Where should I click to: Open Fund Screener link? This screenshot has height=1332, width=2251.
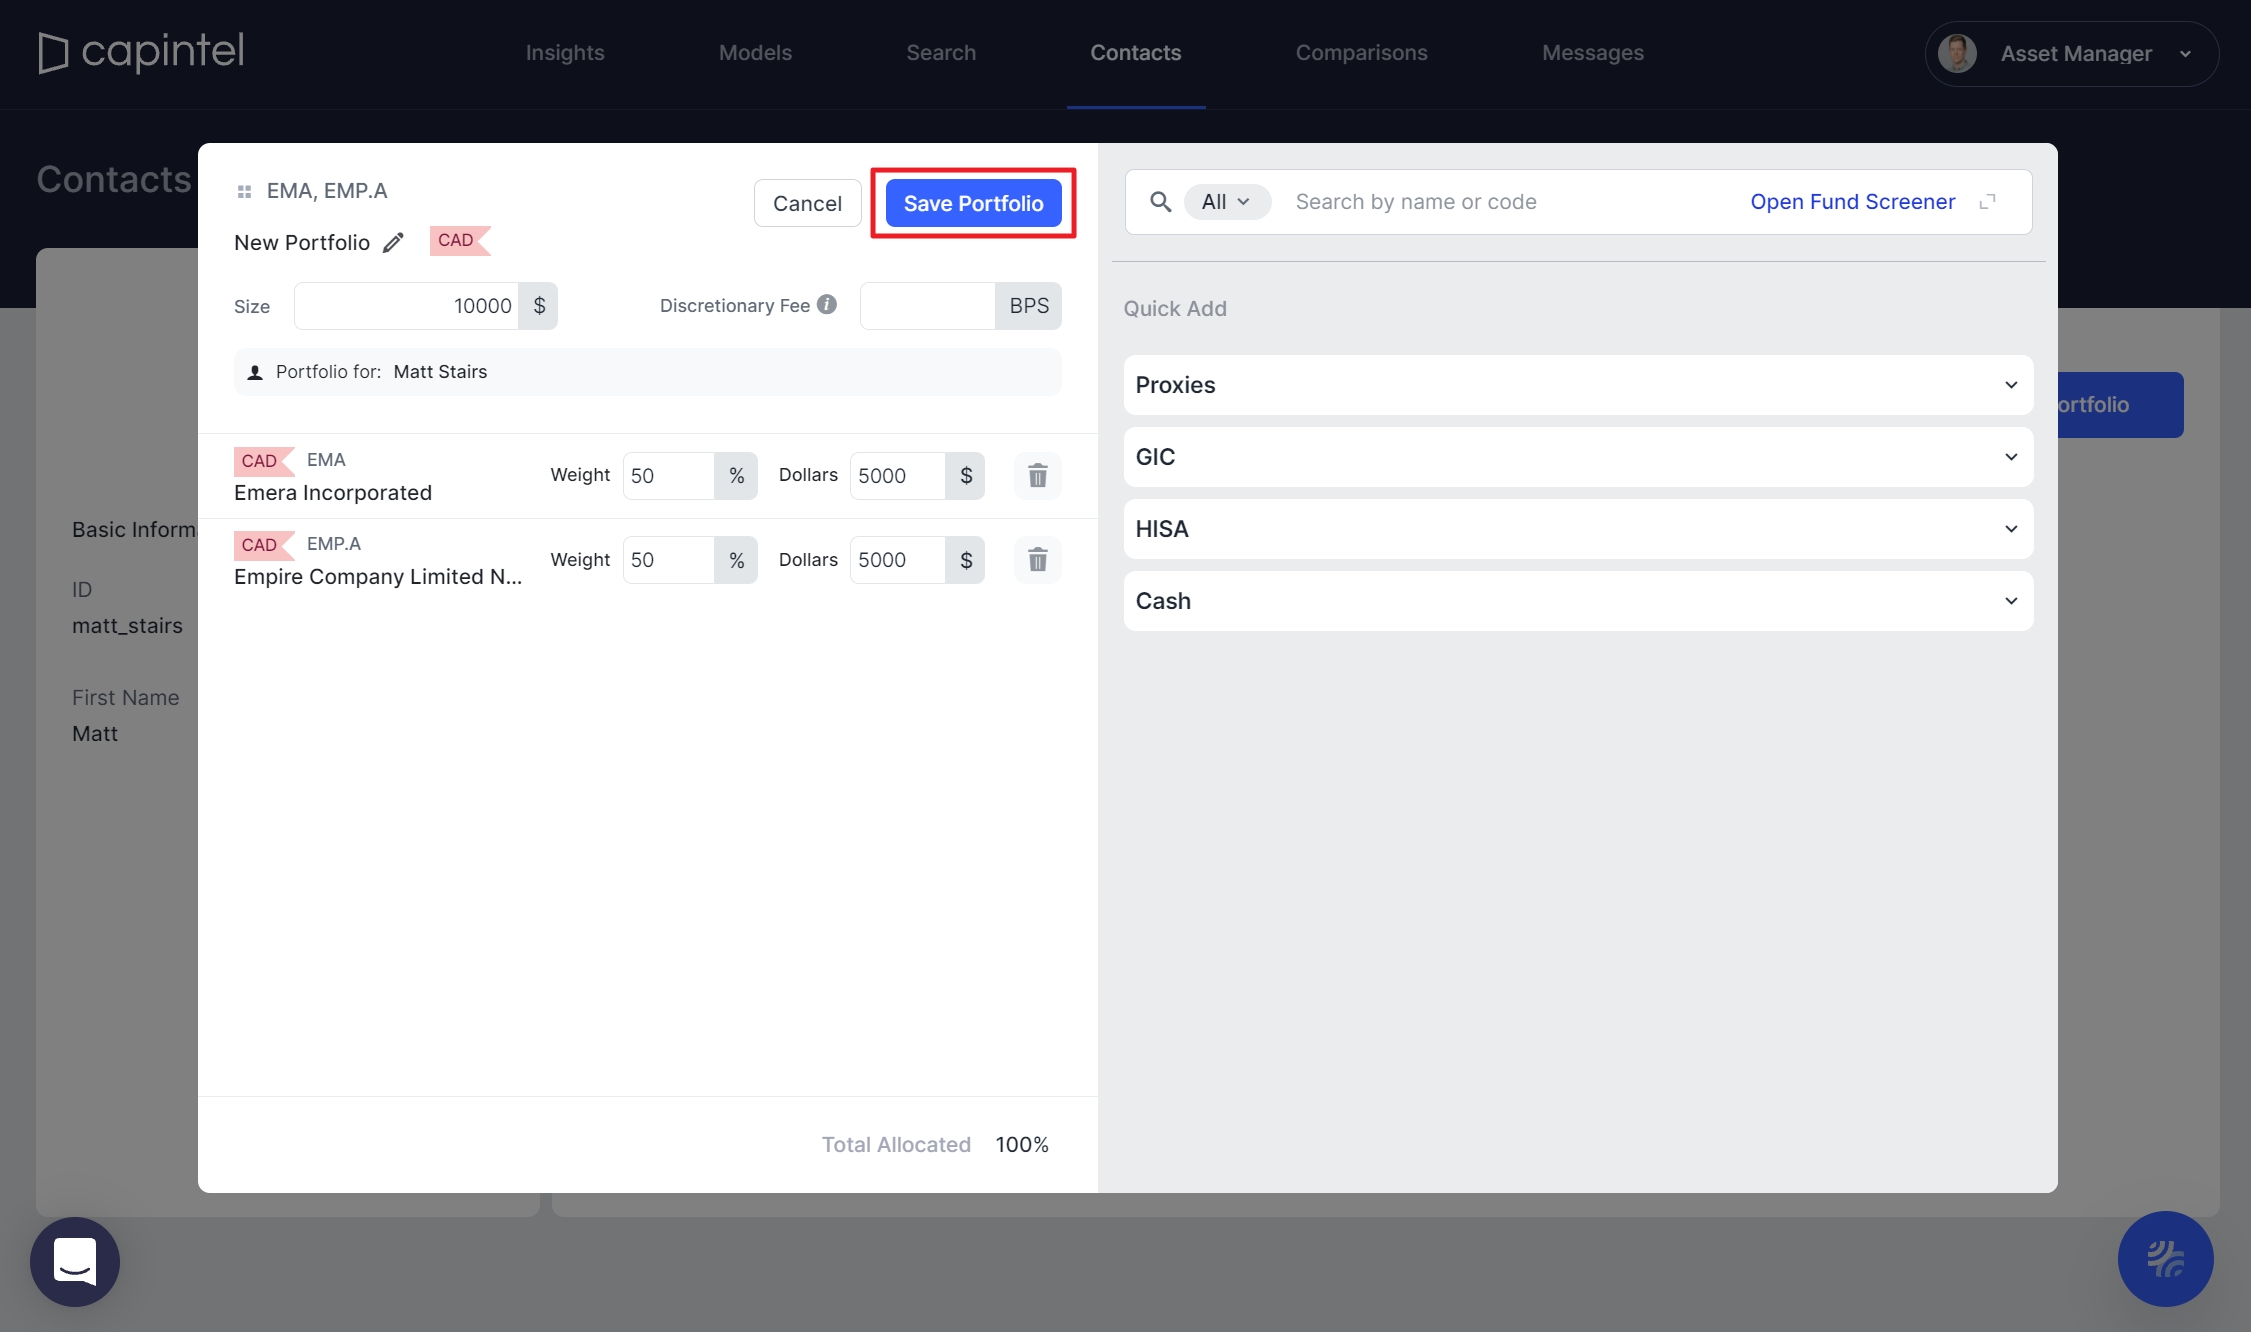(x=1852, y=202)
